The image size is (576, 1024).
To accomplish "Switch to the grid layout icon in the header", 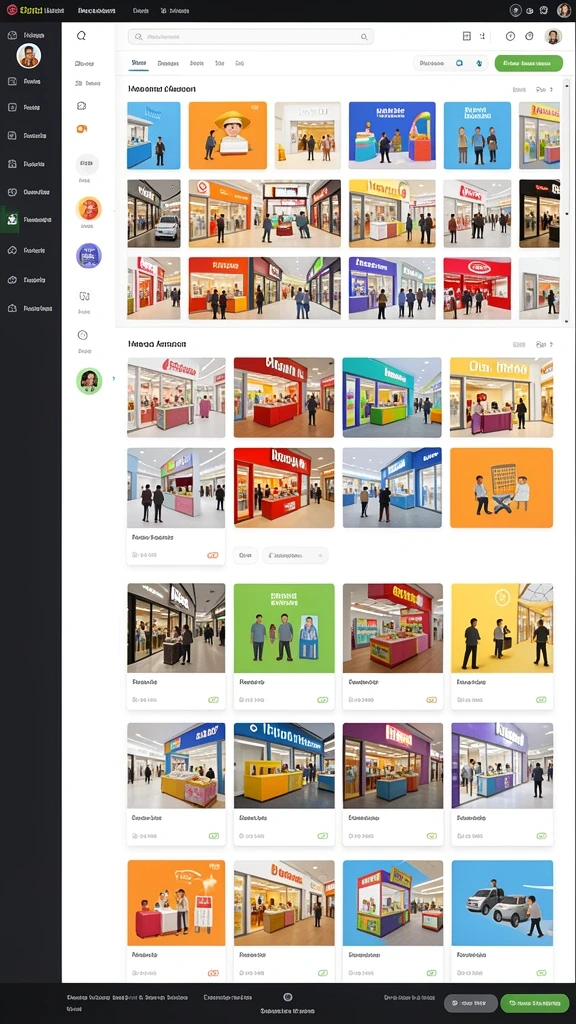I will [466, 37].
